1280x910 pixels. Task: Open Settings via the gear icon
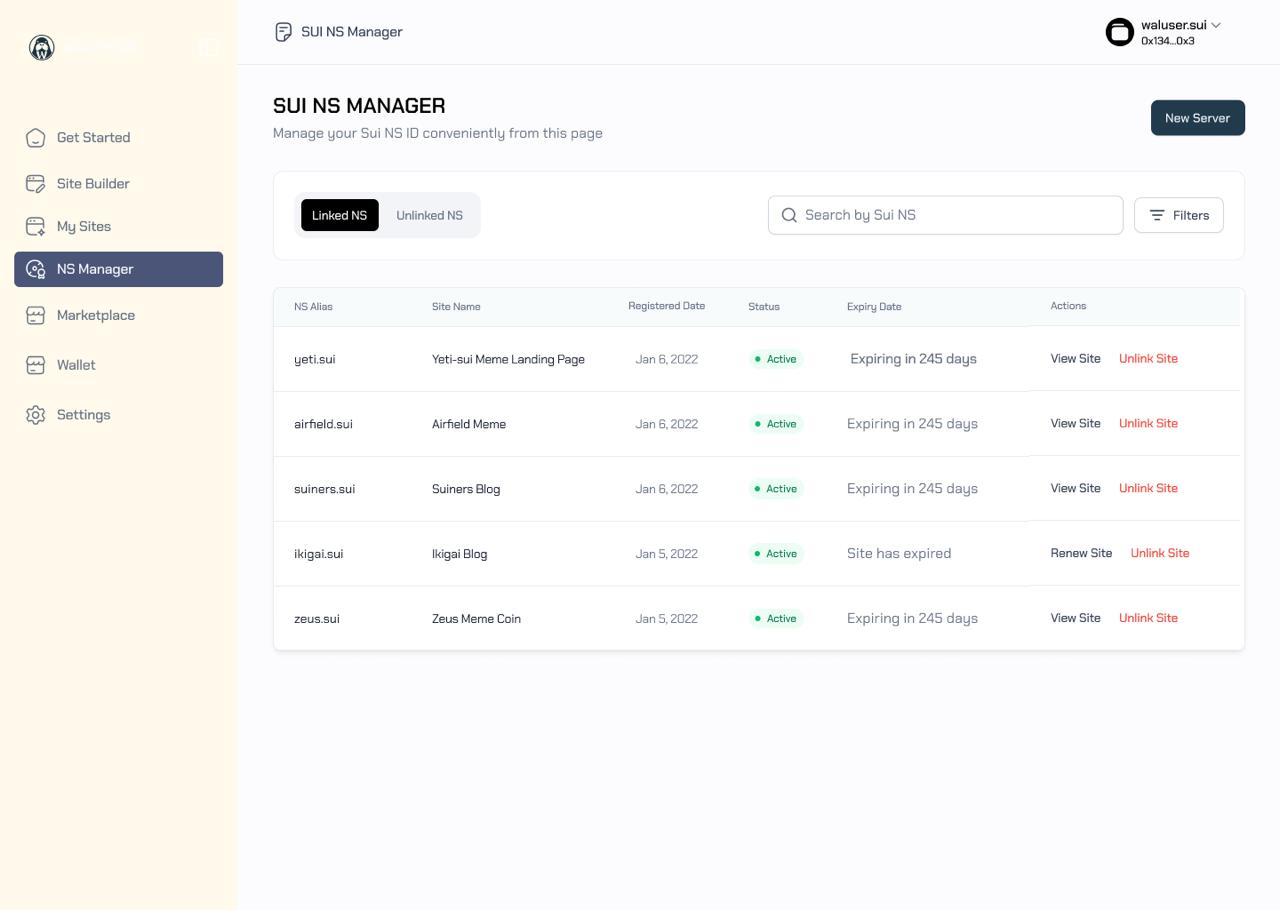click(x=36, y=414)
